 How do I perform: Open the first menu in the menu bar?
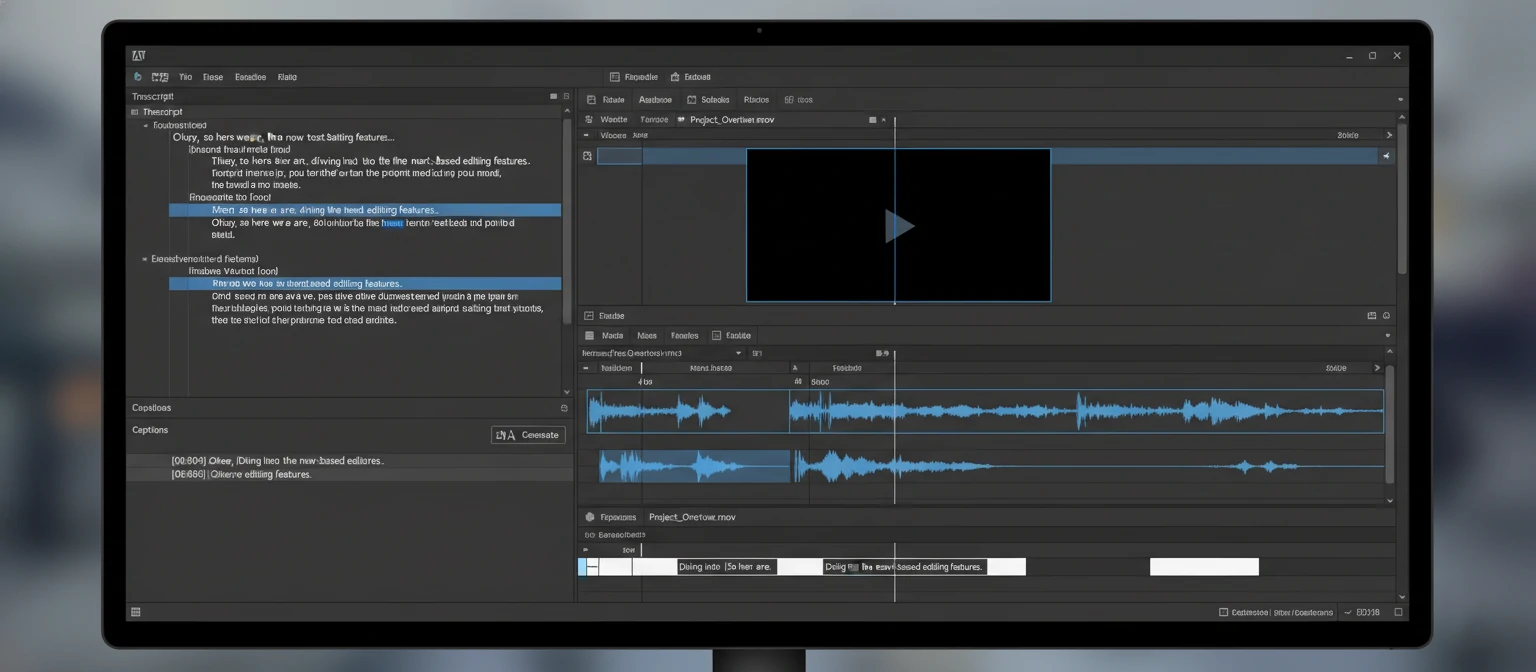point(185,77)
